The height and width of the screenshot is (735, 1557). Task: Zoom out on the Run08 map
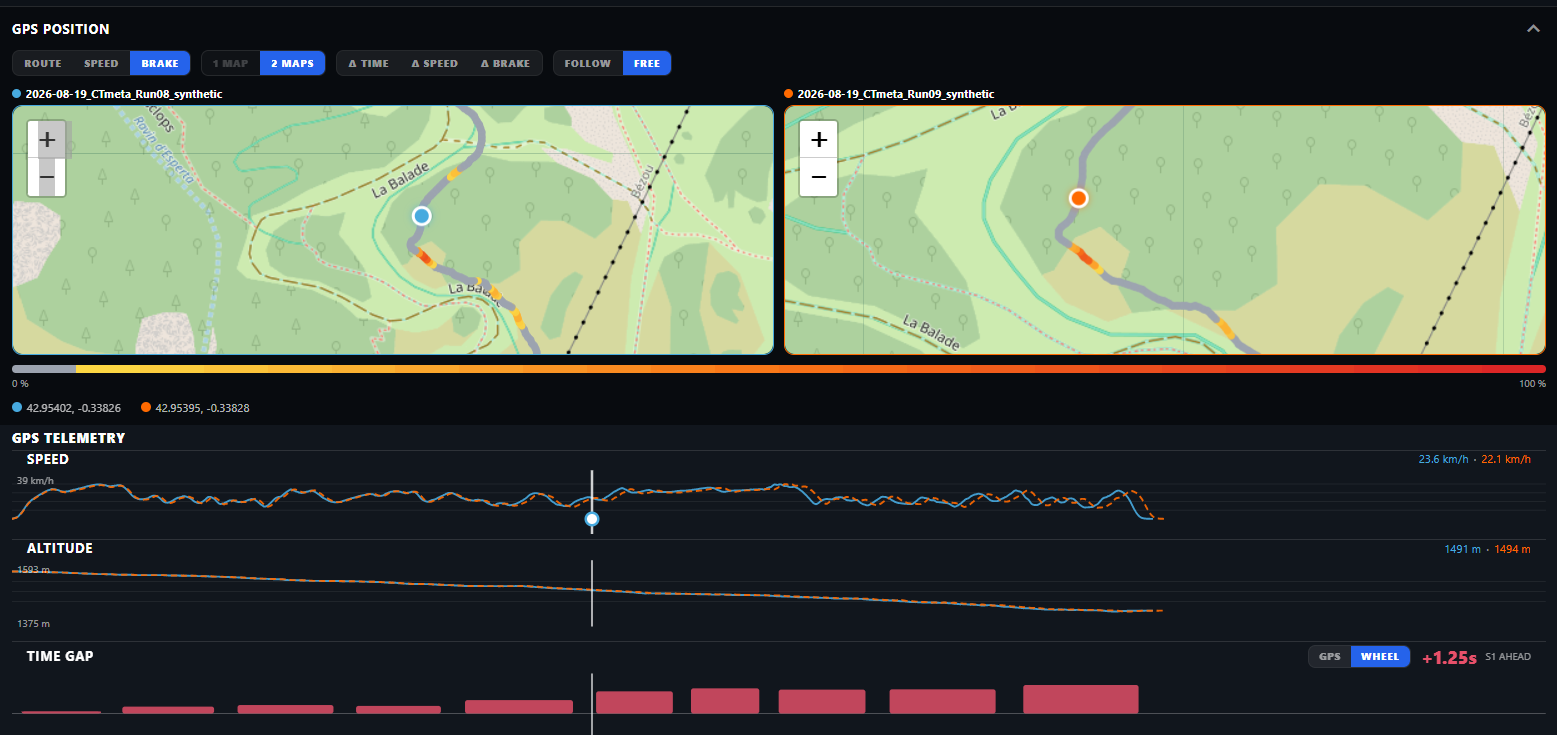[46, 177]
